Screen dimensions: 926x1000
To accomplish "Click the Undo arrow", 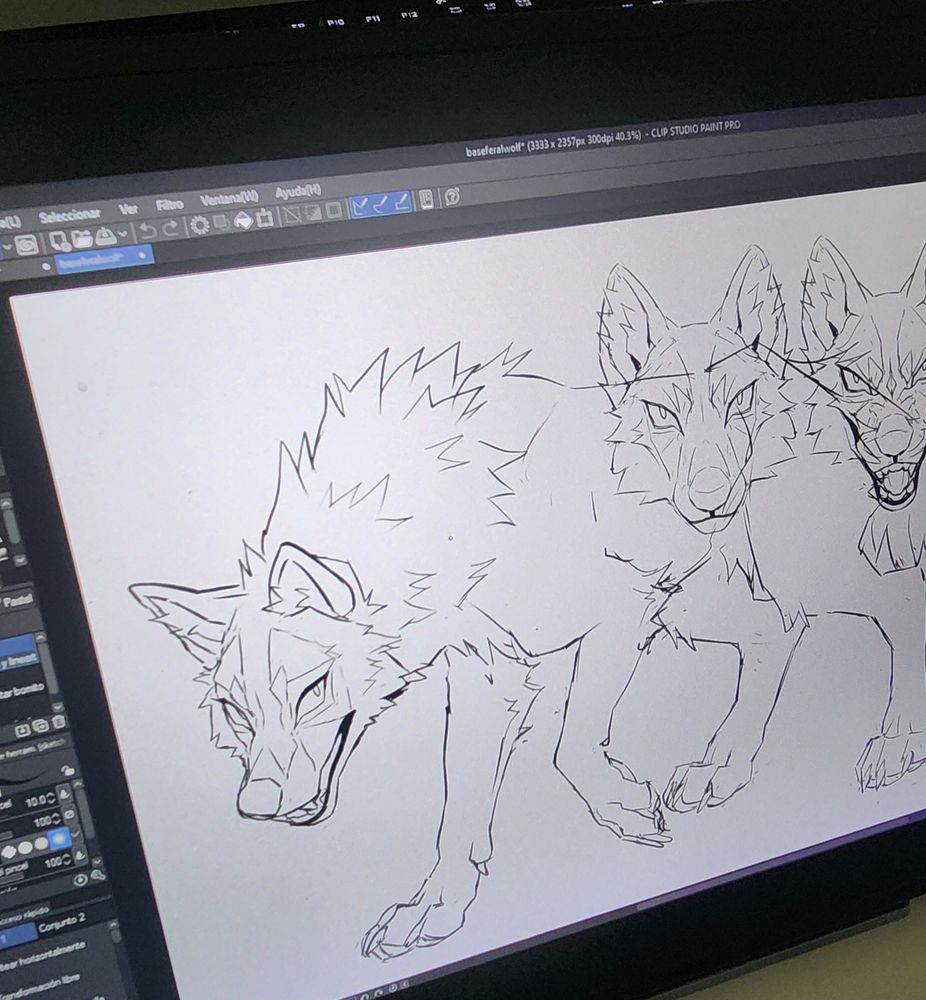I will (148, 231).
